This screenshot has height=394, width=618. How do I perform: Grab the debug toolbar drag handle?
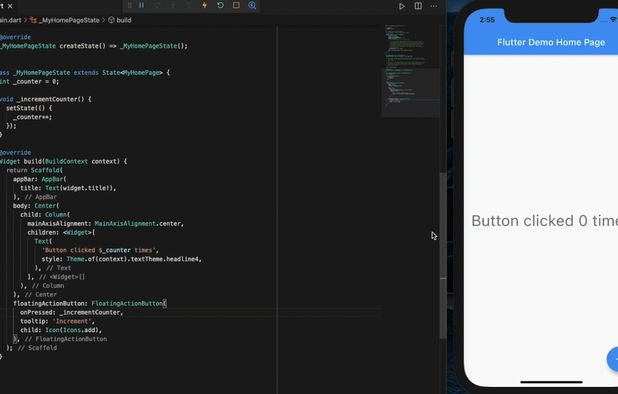coord(130,5)
